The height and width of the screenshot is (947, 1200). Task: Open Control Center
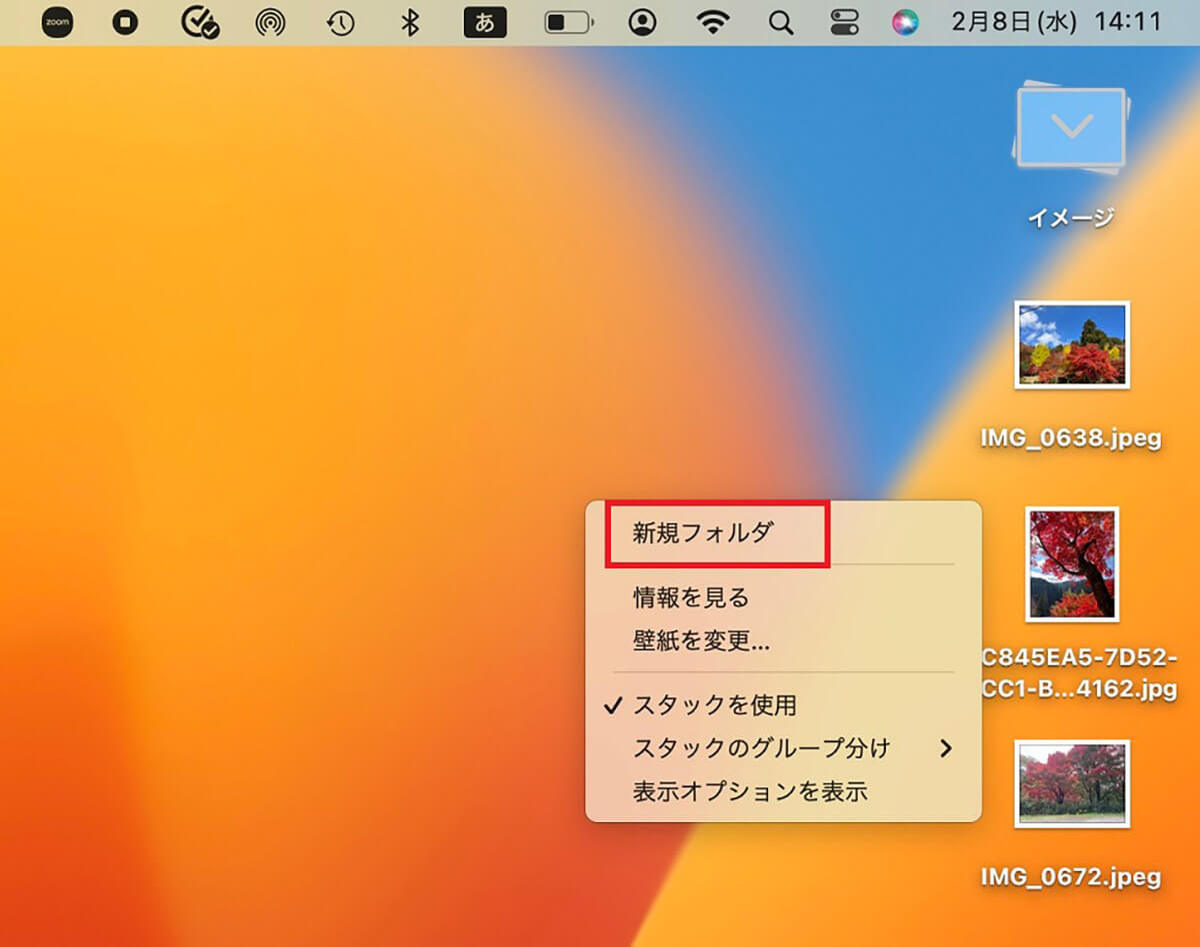click(844, 22)
